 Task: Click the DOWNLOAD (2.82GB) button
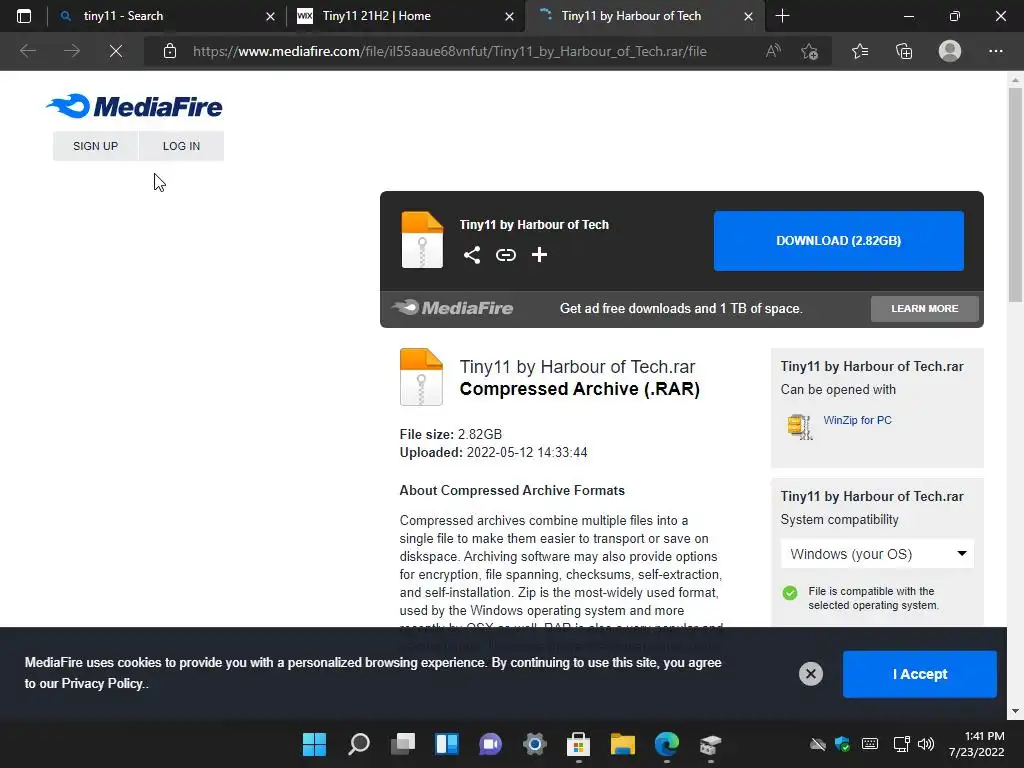(839, 240)
